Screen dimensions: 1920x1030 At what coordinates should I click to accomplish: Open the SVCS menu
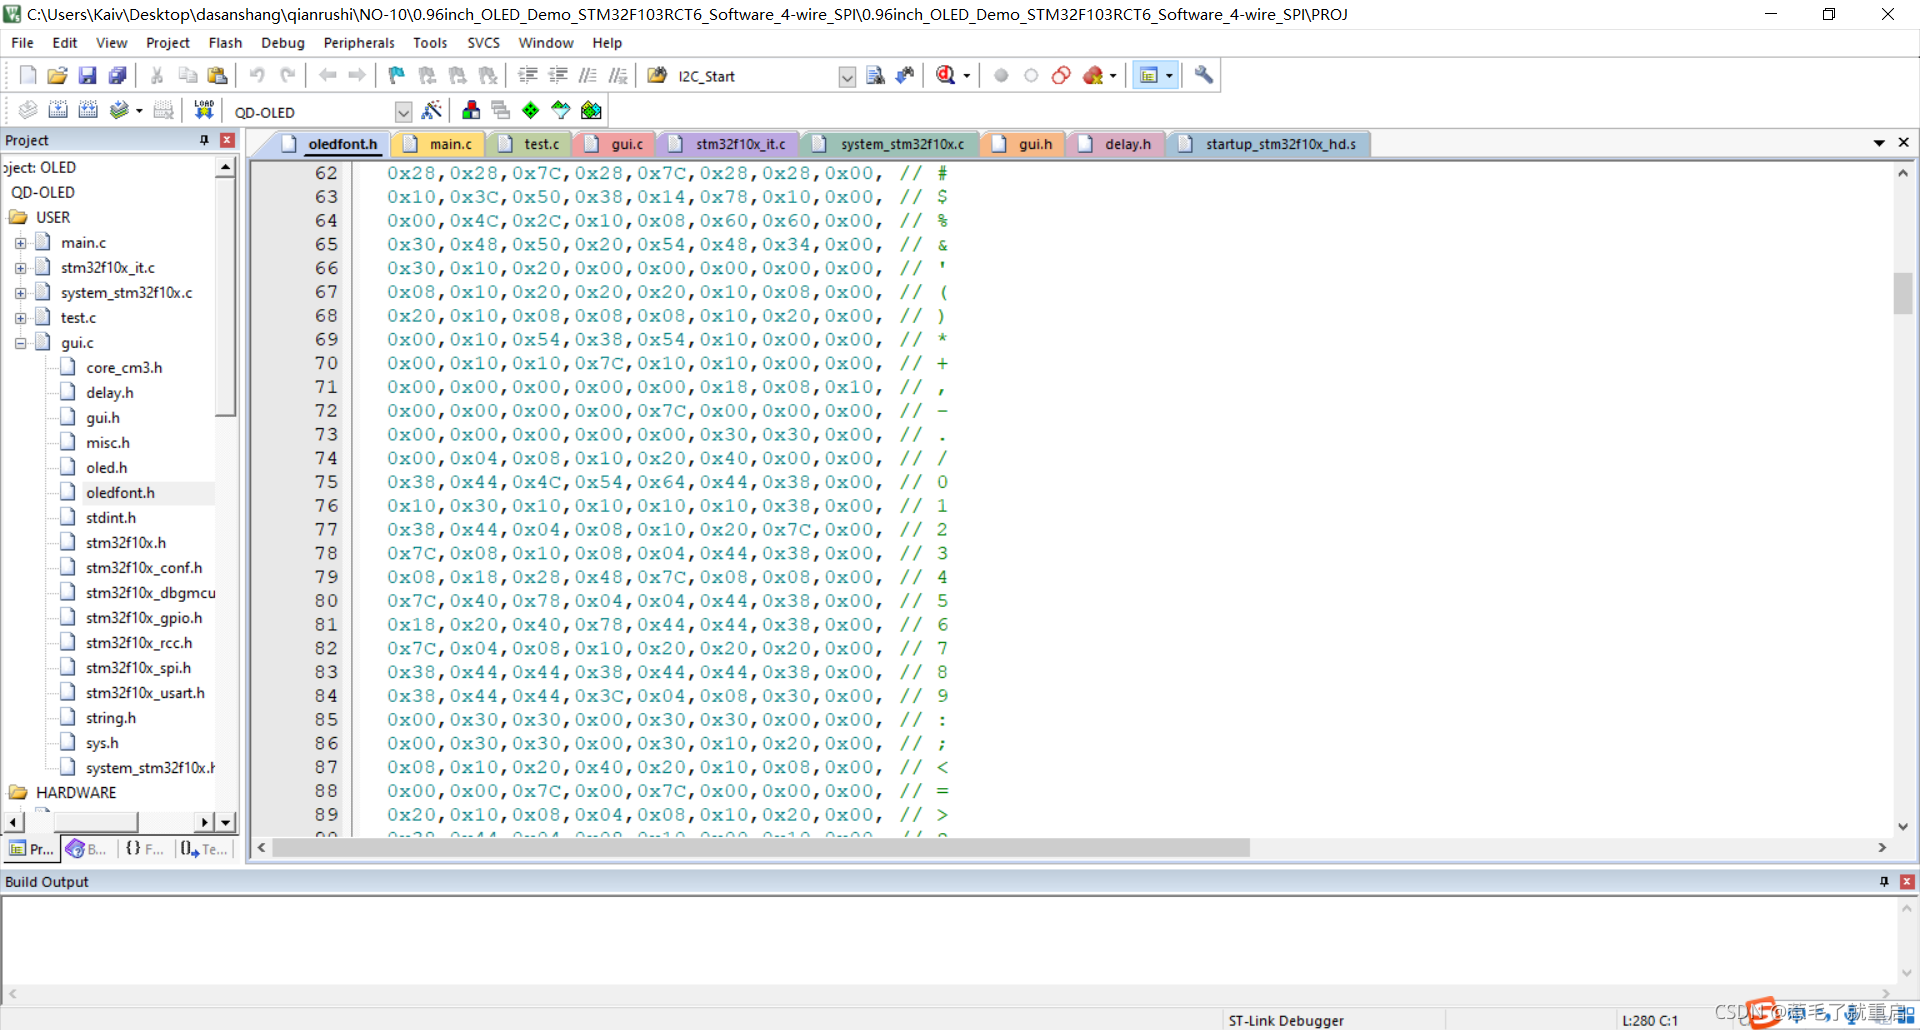point(483,43)
